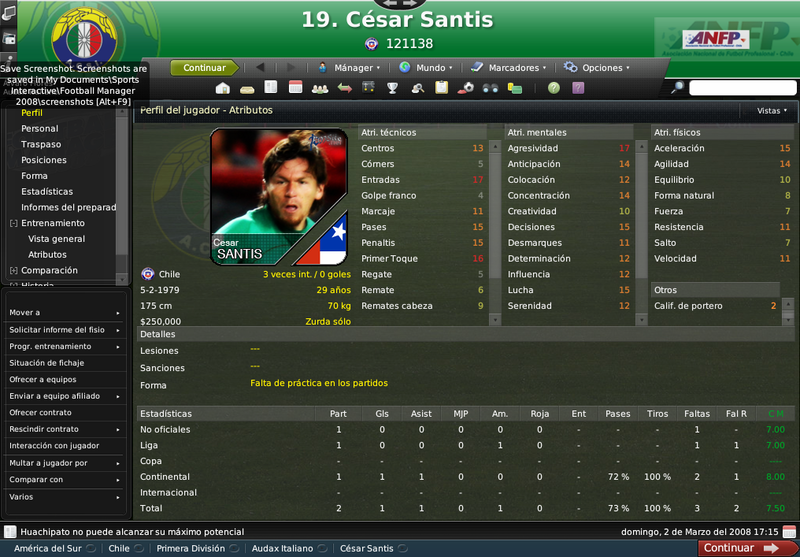This screenshot has height=557, width=800.
Task: Open Audax Italiano breadcrumb link
Action: click(x=282, y=549)
